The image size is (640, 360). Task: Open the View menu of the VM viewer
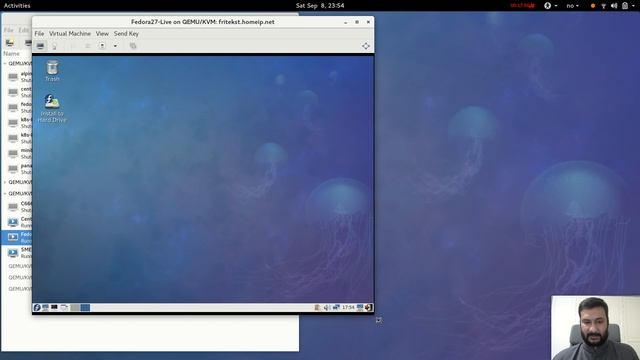(102, 33)
